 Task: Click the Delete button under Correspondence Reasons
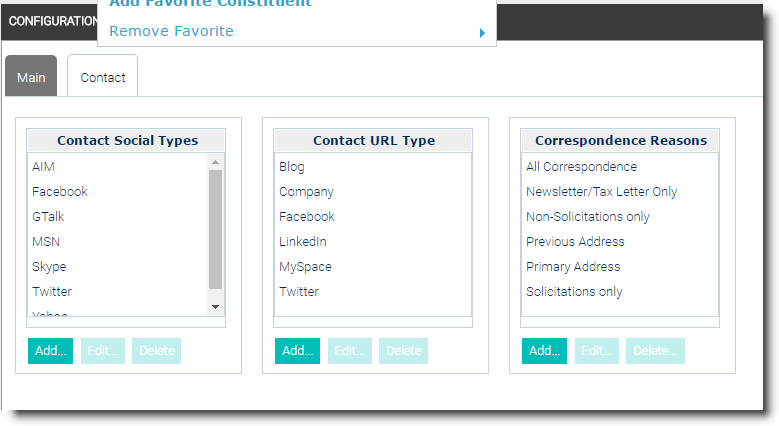[x=655, y=350]
